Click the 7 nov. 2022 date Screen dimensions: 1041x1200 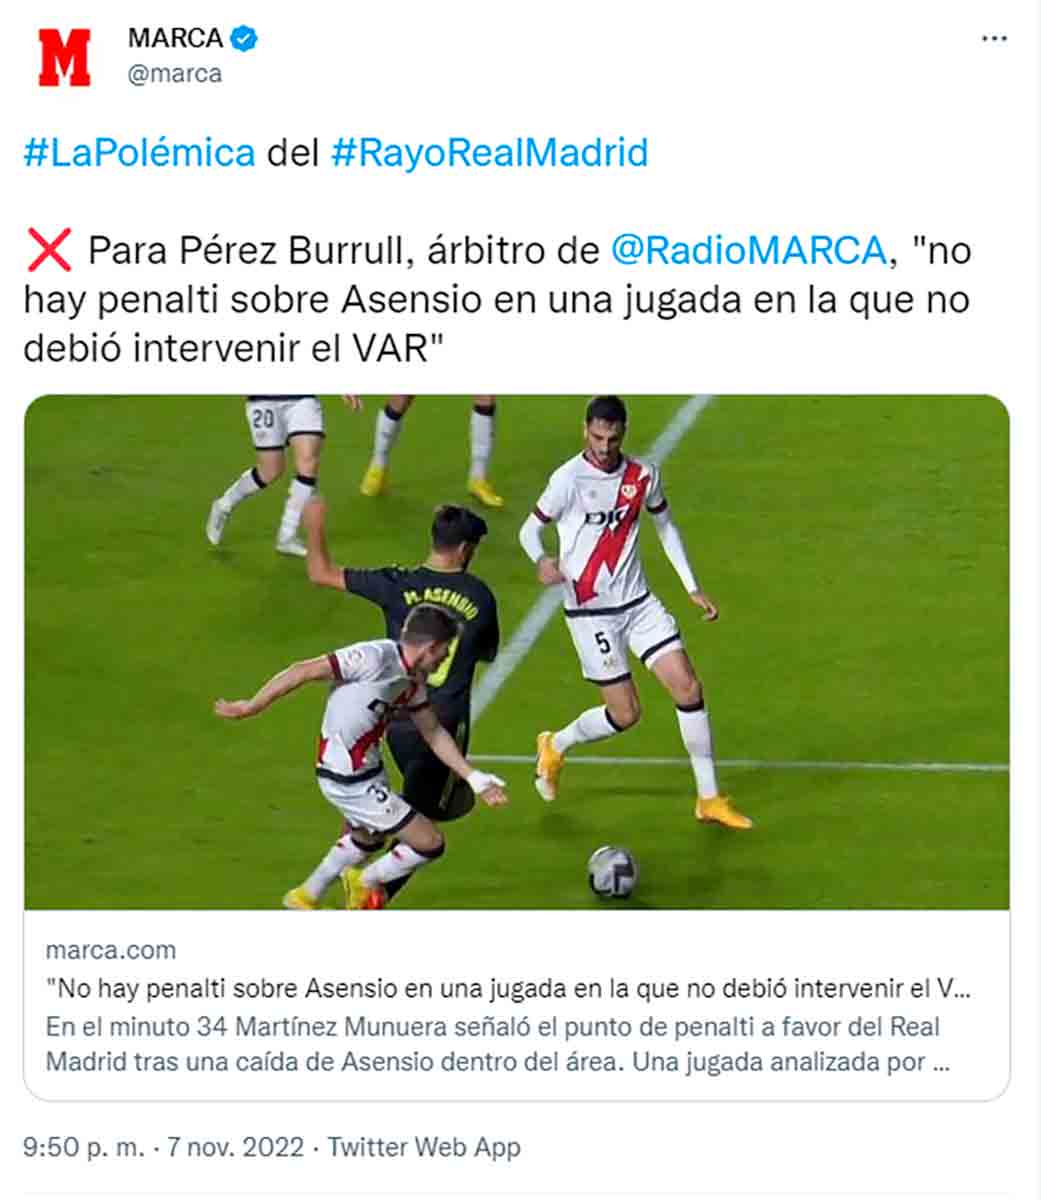235,1147
